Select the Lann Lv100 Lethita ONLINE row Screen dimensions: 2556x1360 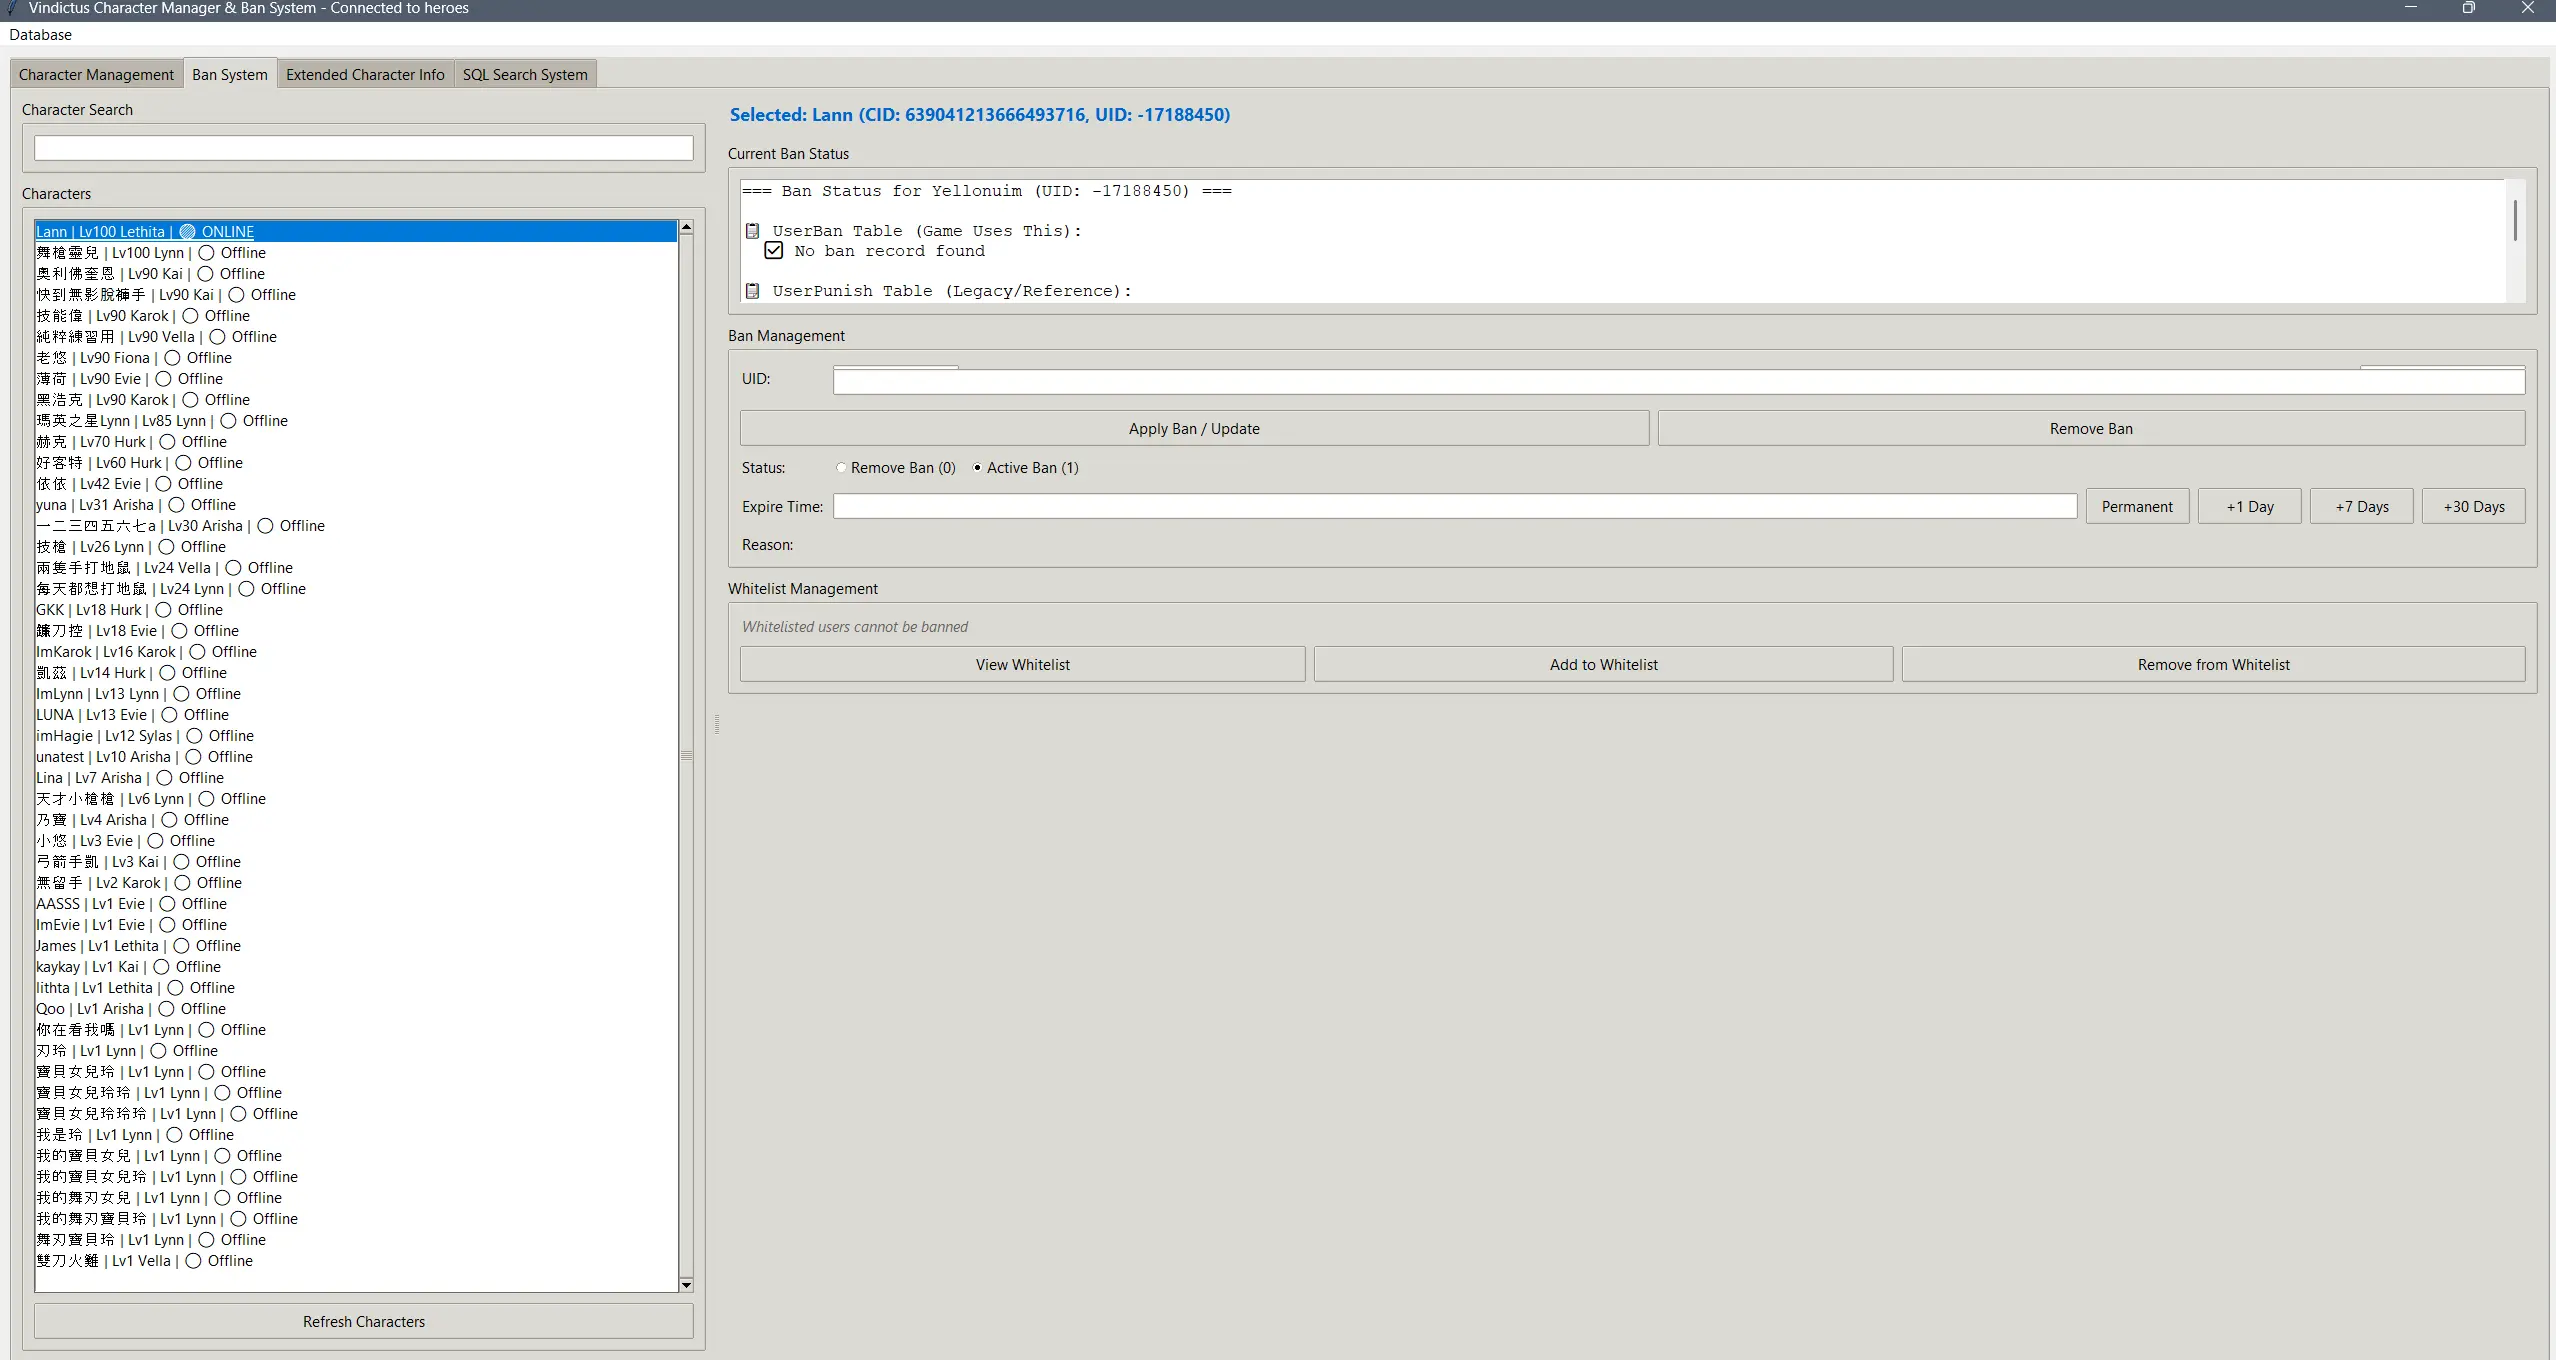coord(355,231)
